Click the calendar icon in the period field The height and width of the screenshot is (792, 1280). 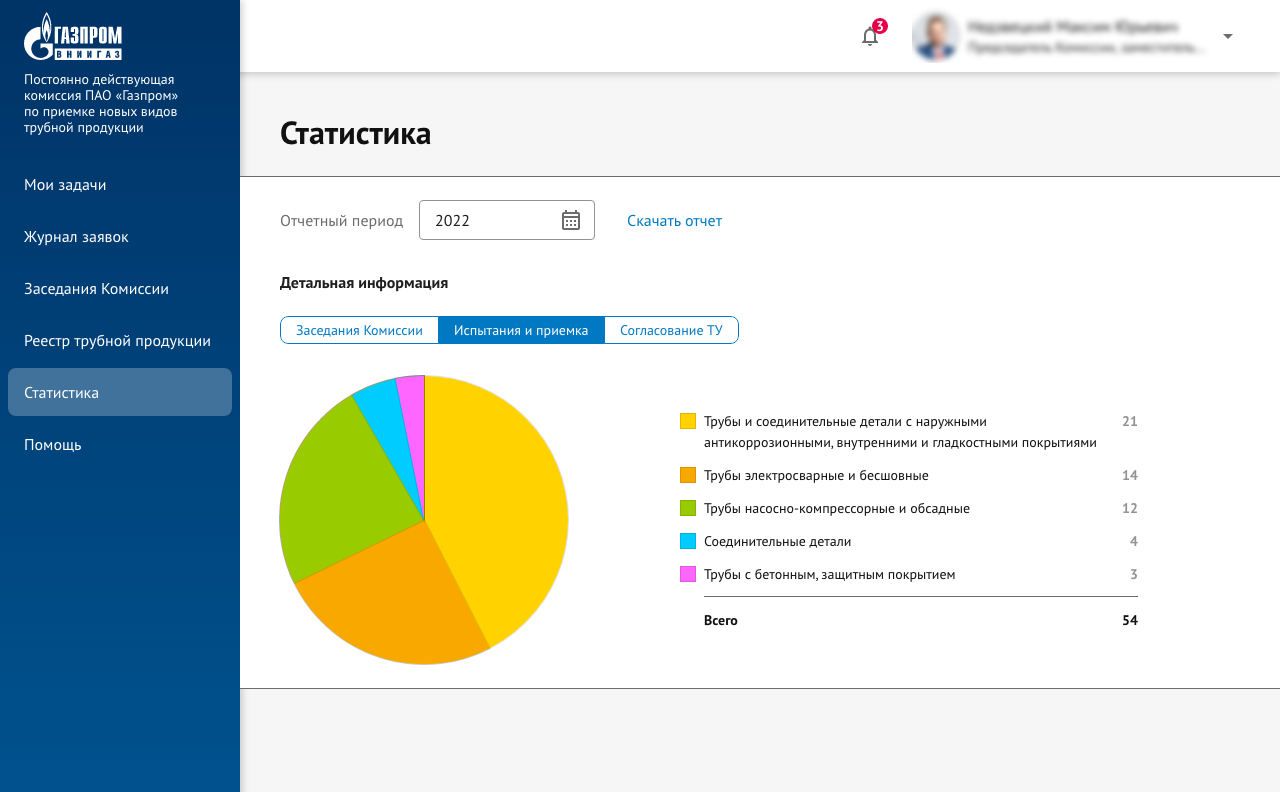pos(571,220)
